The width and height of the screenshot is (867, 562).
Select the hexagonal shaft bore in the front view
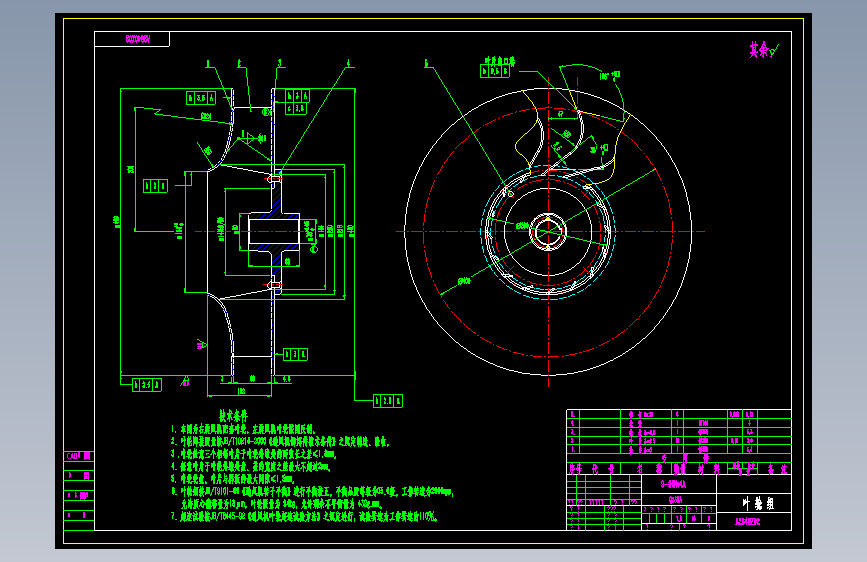(x=548, y=231)
